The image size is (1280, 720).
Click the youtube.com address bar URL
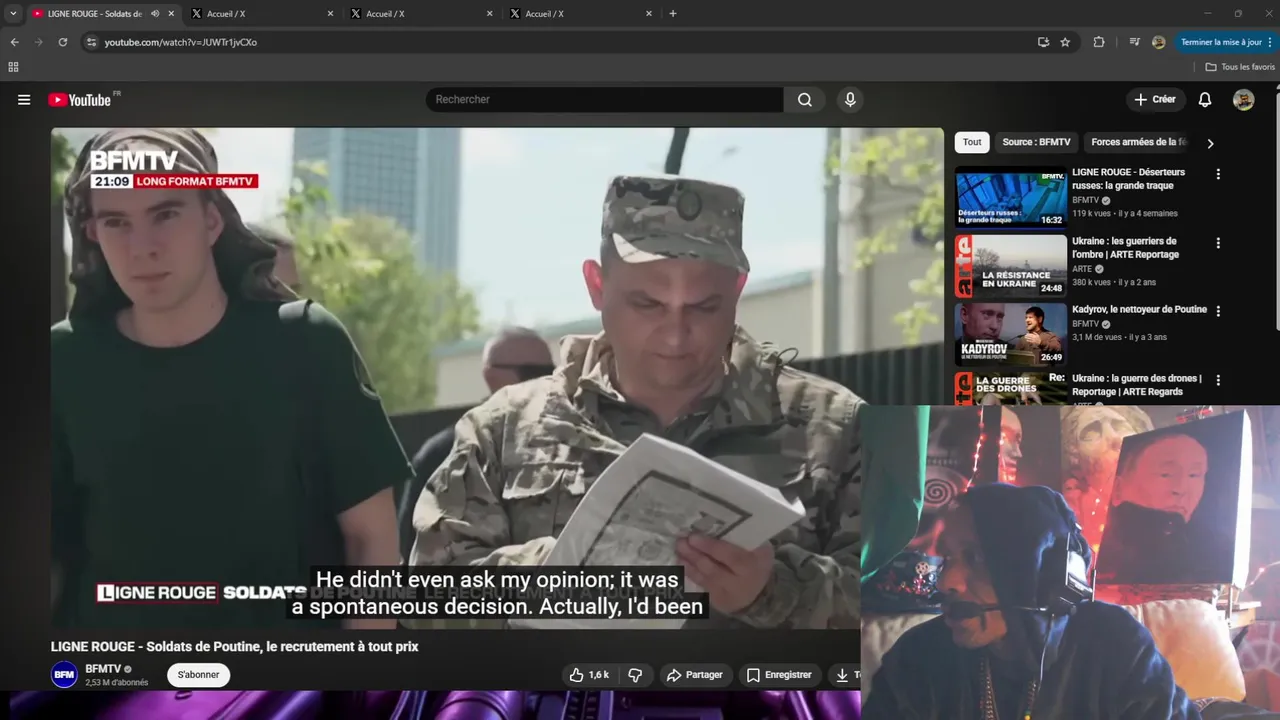181,42
